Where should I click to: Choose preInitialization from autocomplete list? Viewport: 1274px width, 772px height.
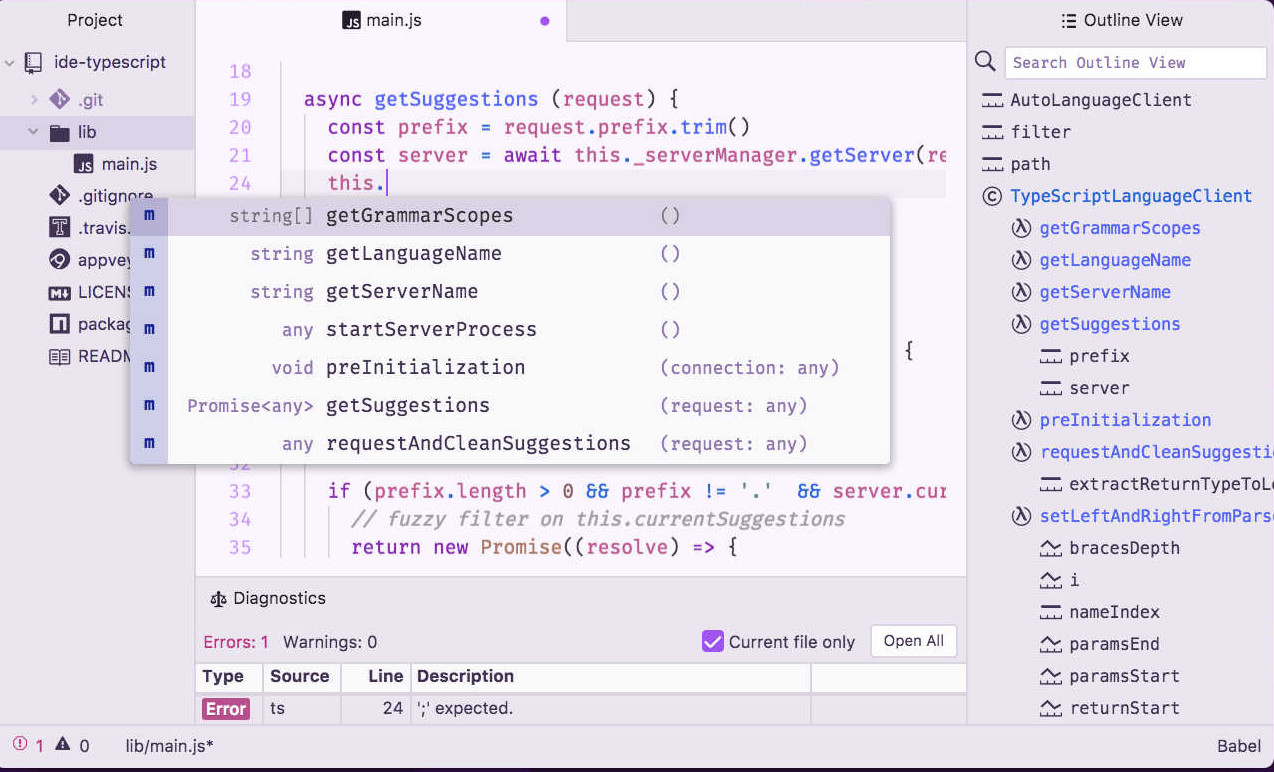coord(510,368)
